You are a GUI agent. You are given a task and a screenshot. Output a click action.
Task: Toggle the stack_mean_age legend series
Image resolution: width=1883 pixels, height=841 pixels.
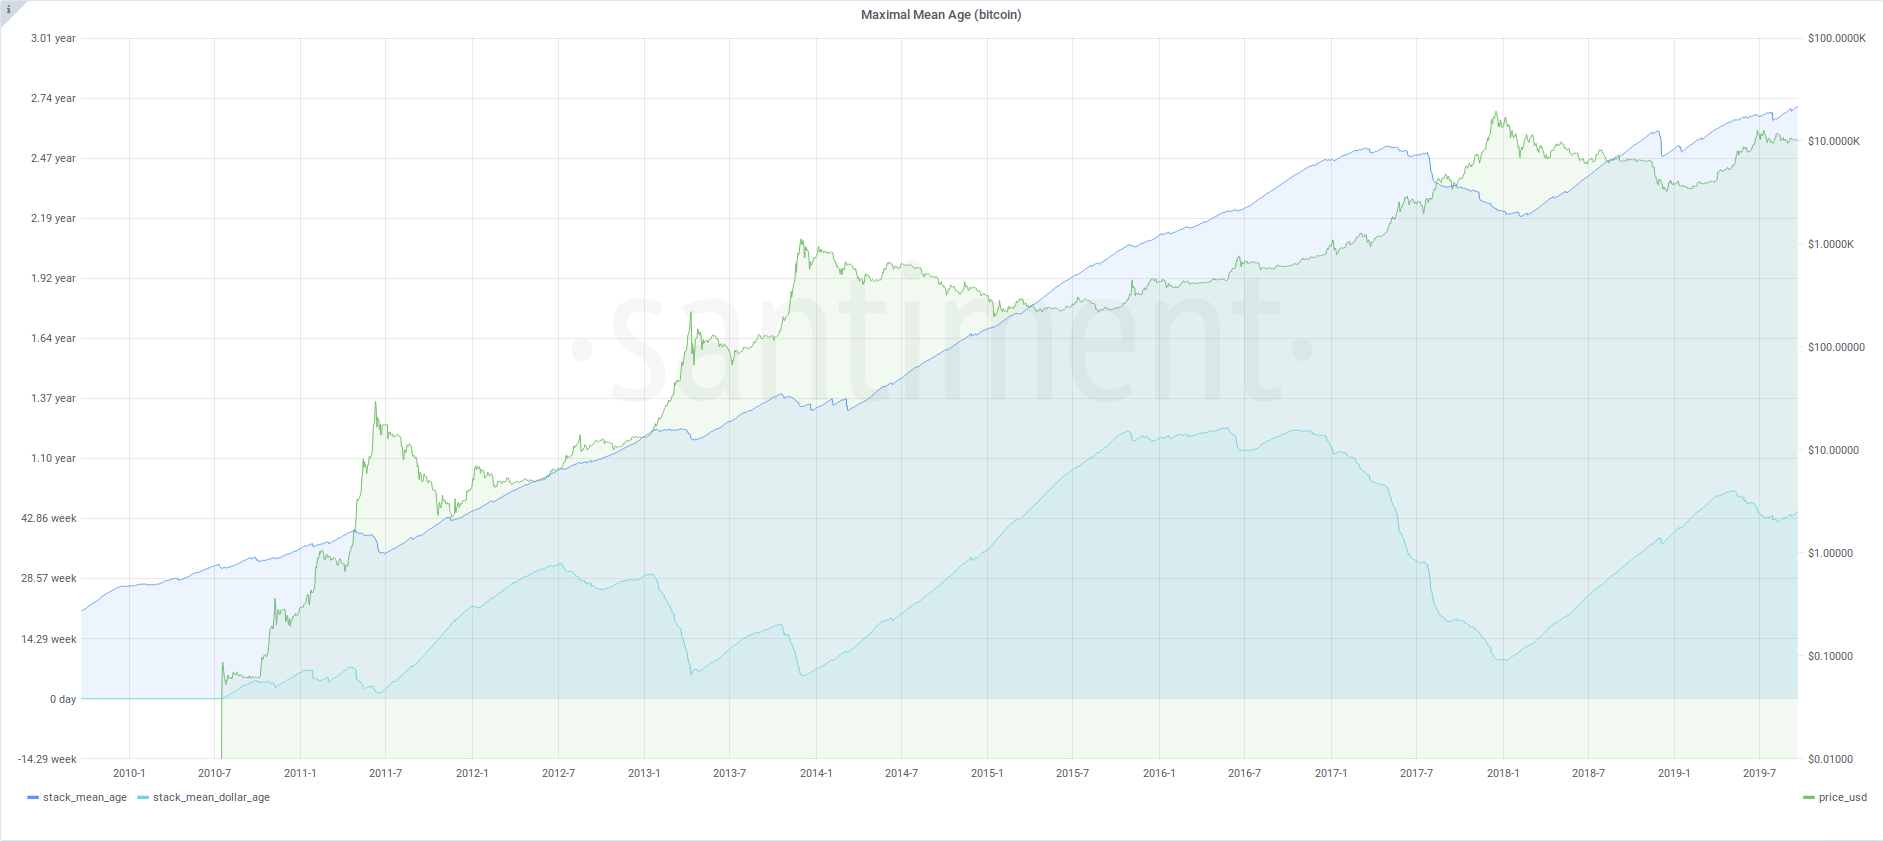pyautogui.click(x=85, y=798)
